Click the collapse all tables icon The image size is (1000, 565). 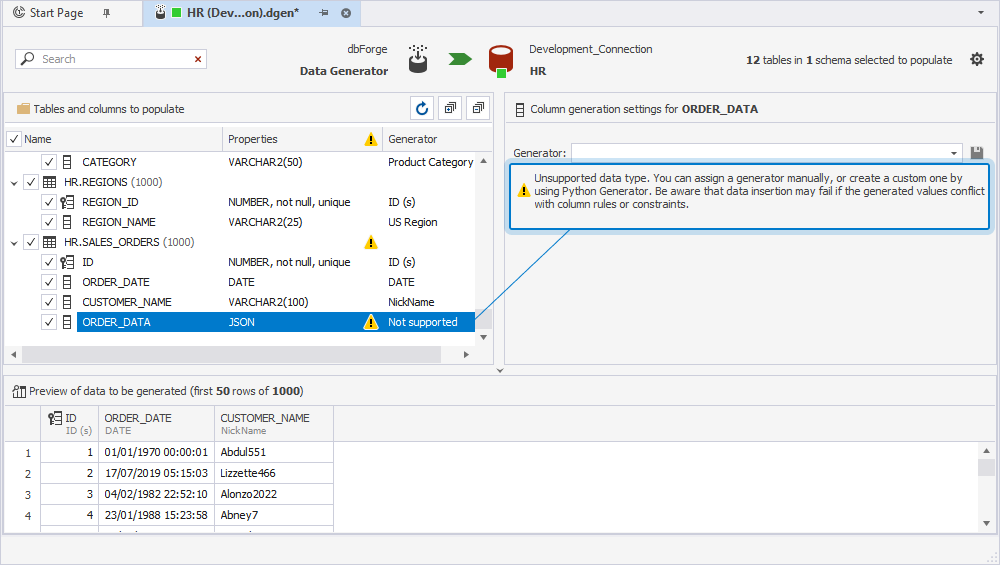point(478,108)
